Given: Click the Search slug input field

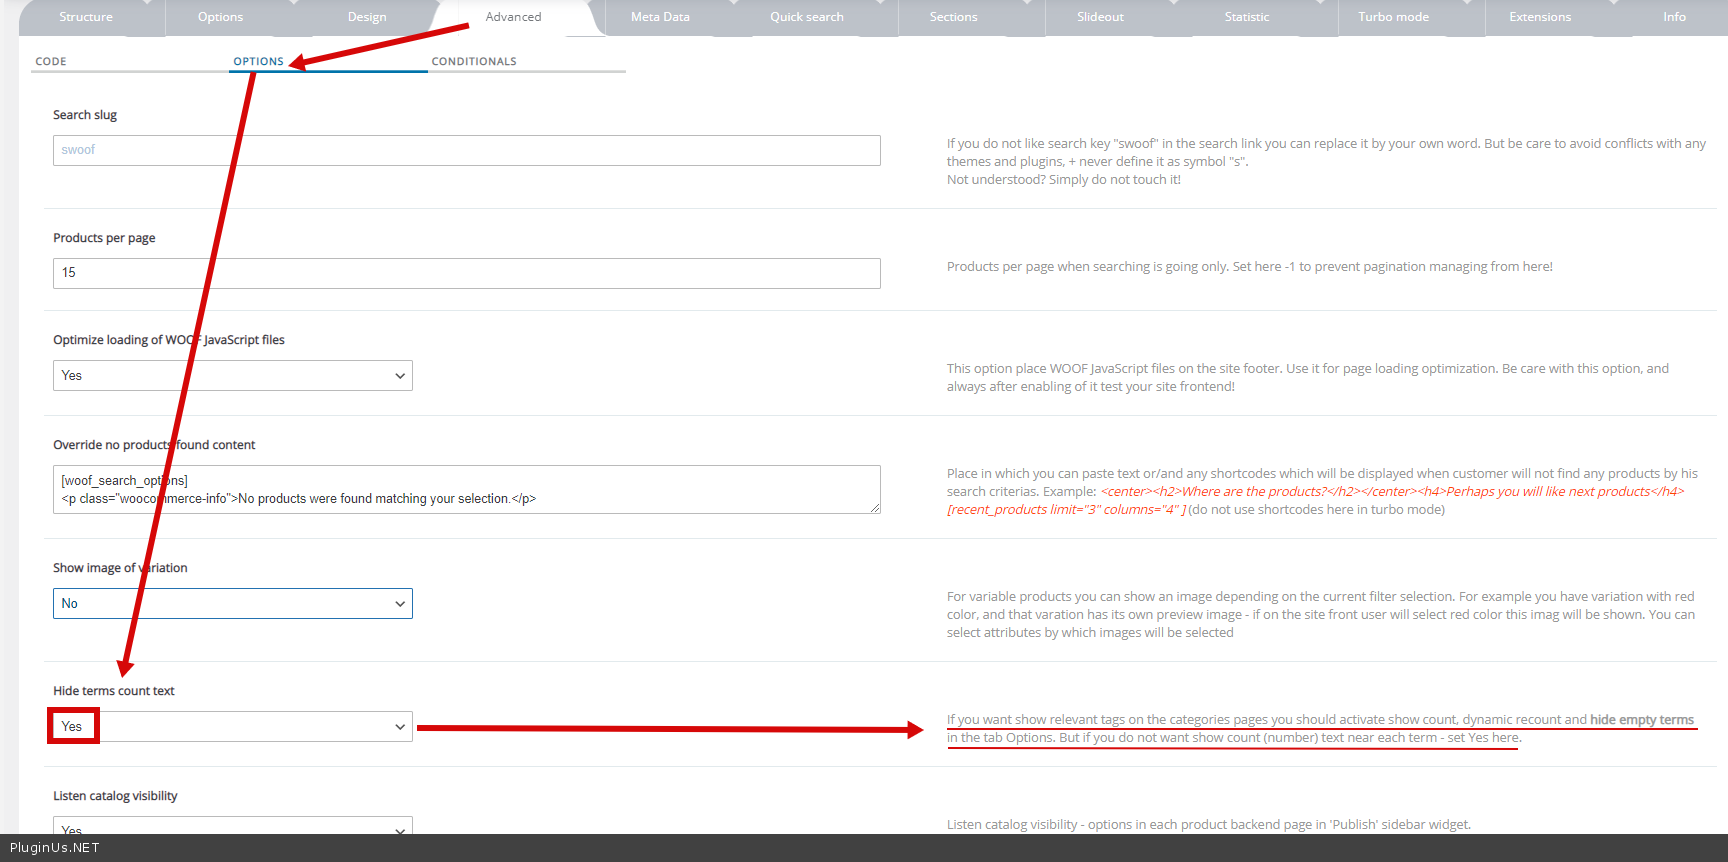Looking at the screenshot, I should pyautogui.click(x=466, y=150).
